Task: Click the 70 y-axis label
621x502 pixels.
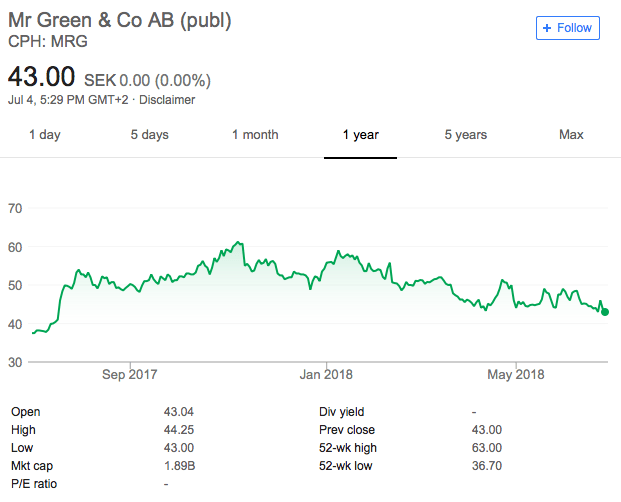Action: coord(15,208)
